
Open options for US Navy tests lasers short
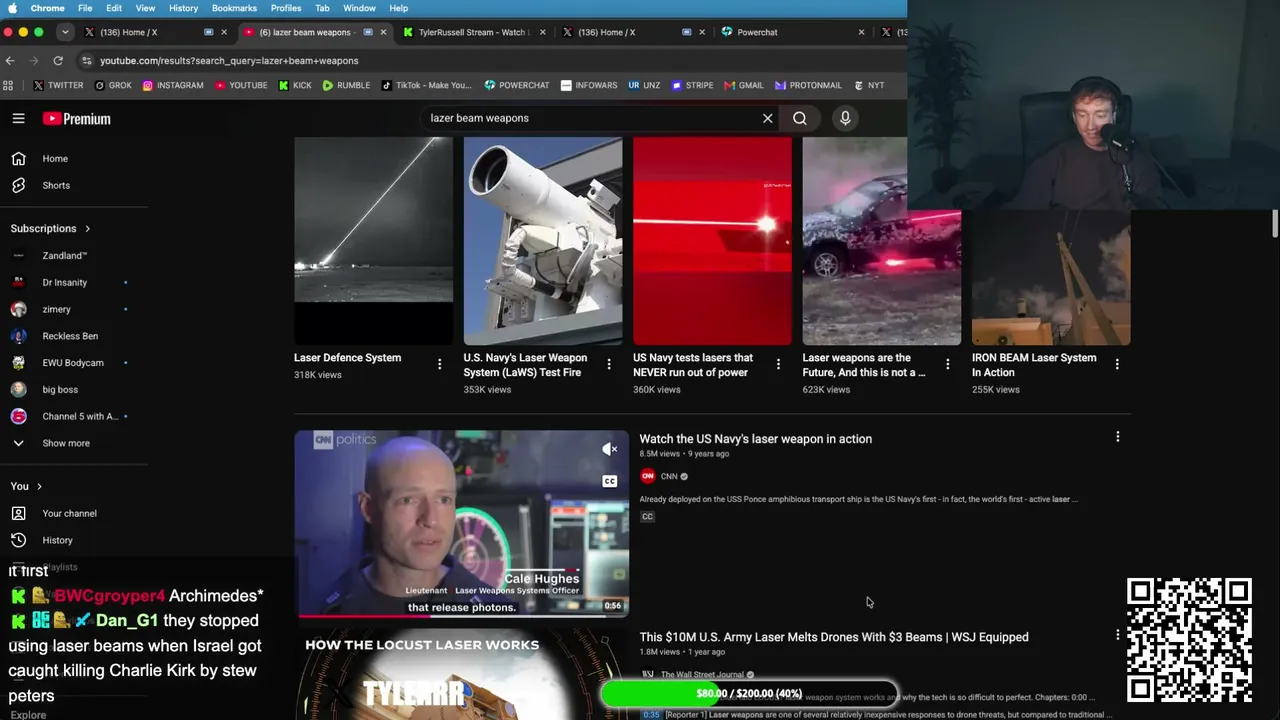[x=778, y=364]
